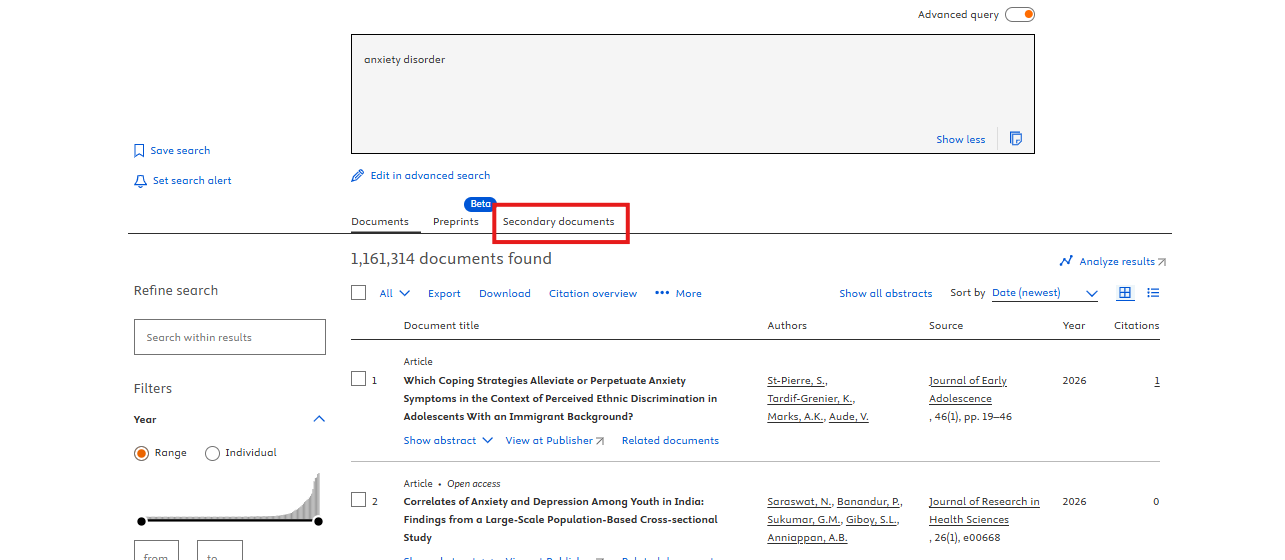Click the Save search bookmark icon
This screenshot has height=560, width=1285.
[139, 151]
